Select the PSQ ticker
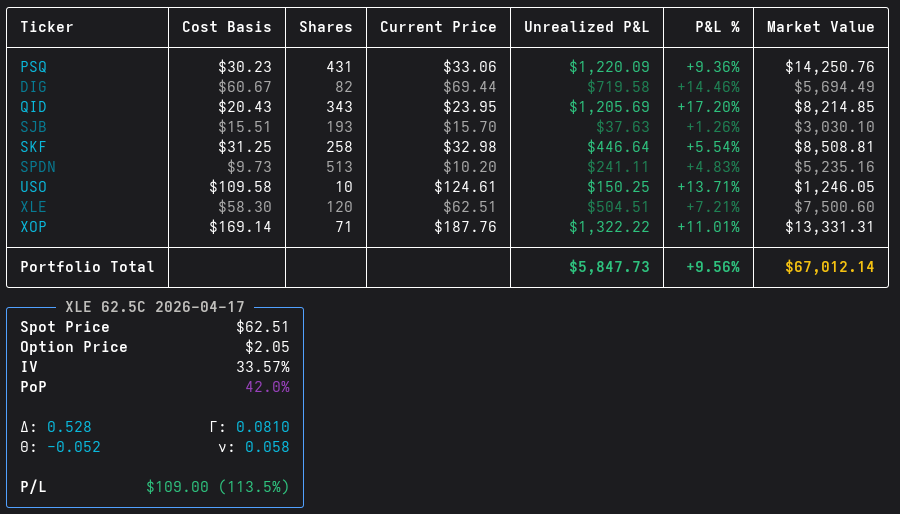 tap(33, 67)
